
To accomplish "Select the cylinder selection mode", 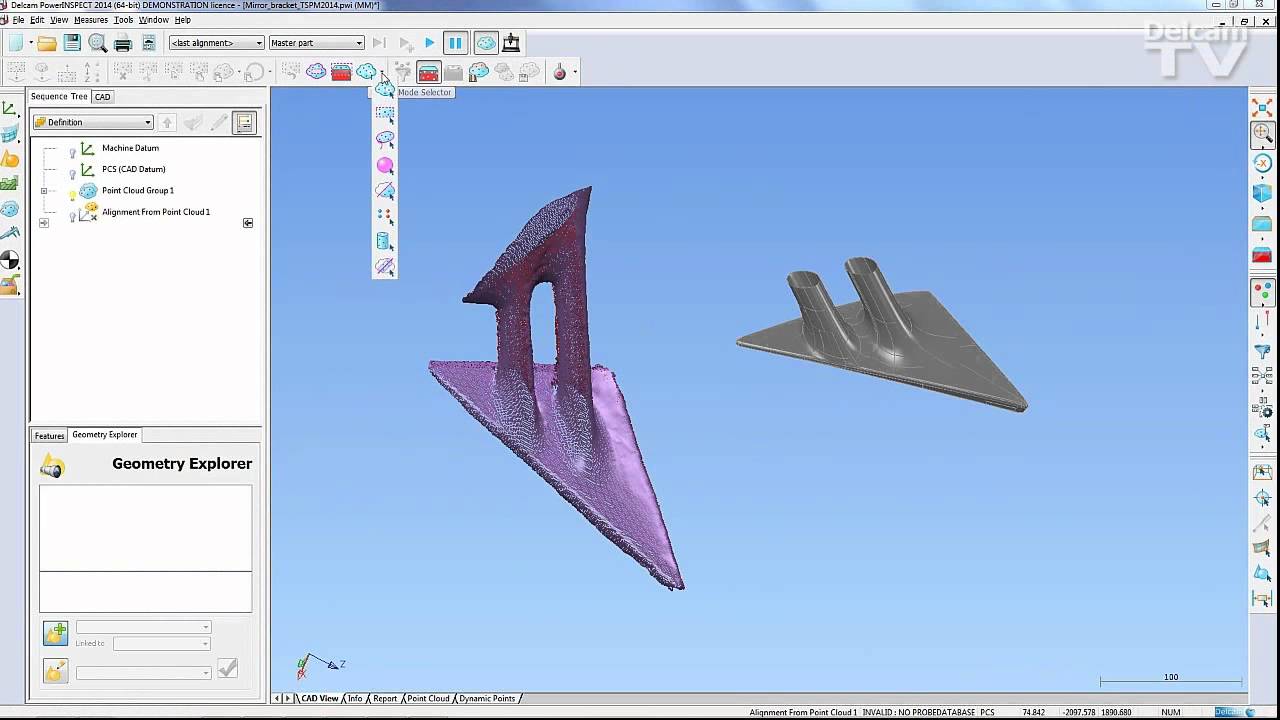I will 385,241.
